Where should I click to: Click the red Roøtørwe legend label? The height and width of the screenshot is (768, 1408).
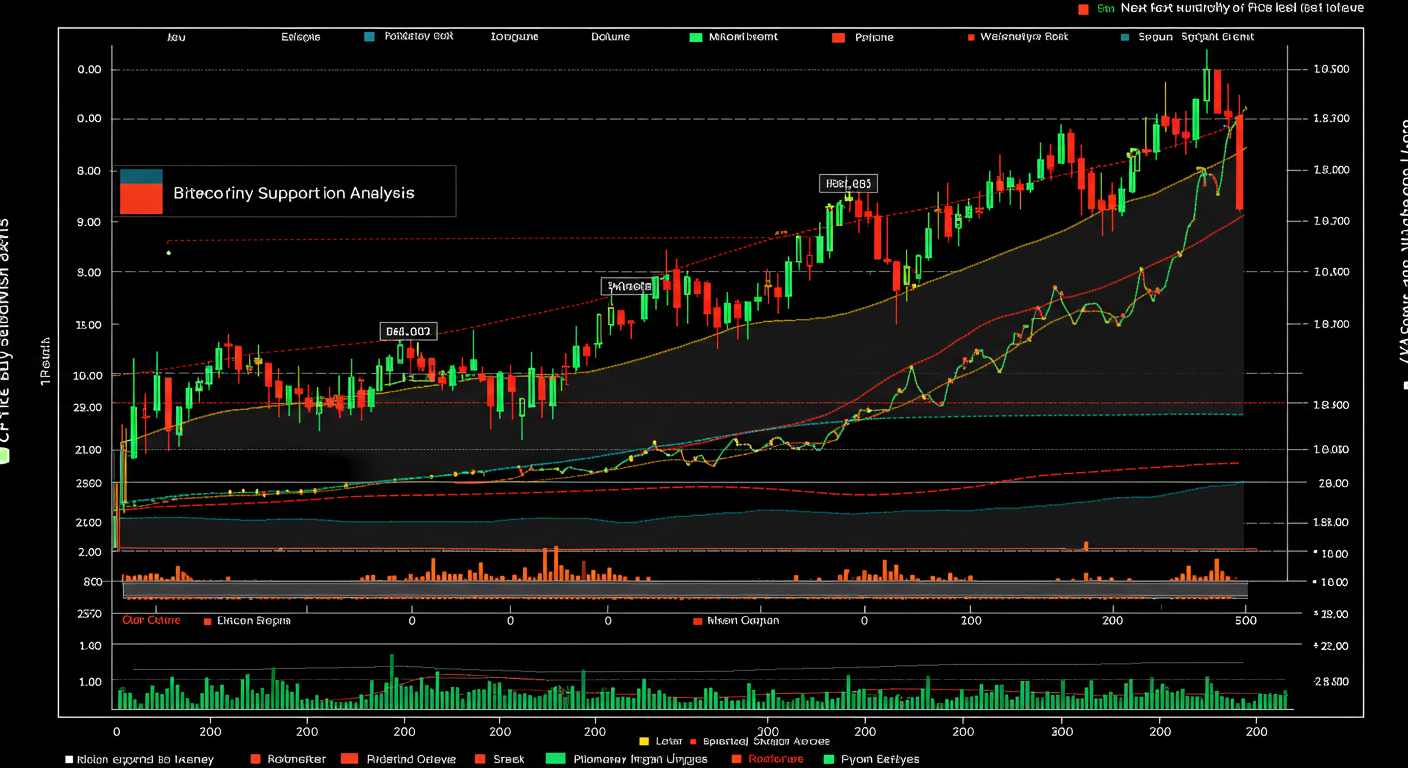(x=768, y=759)
